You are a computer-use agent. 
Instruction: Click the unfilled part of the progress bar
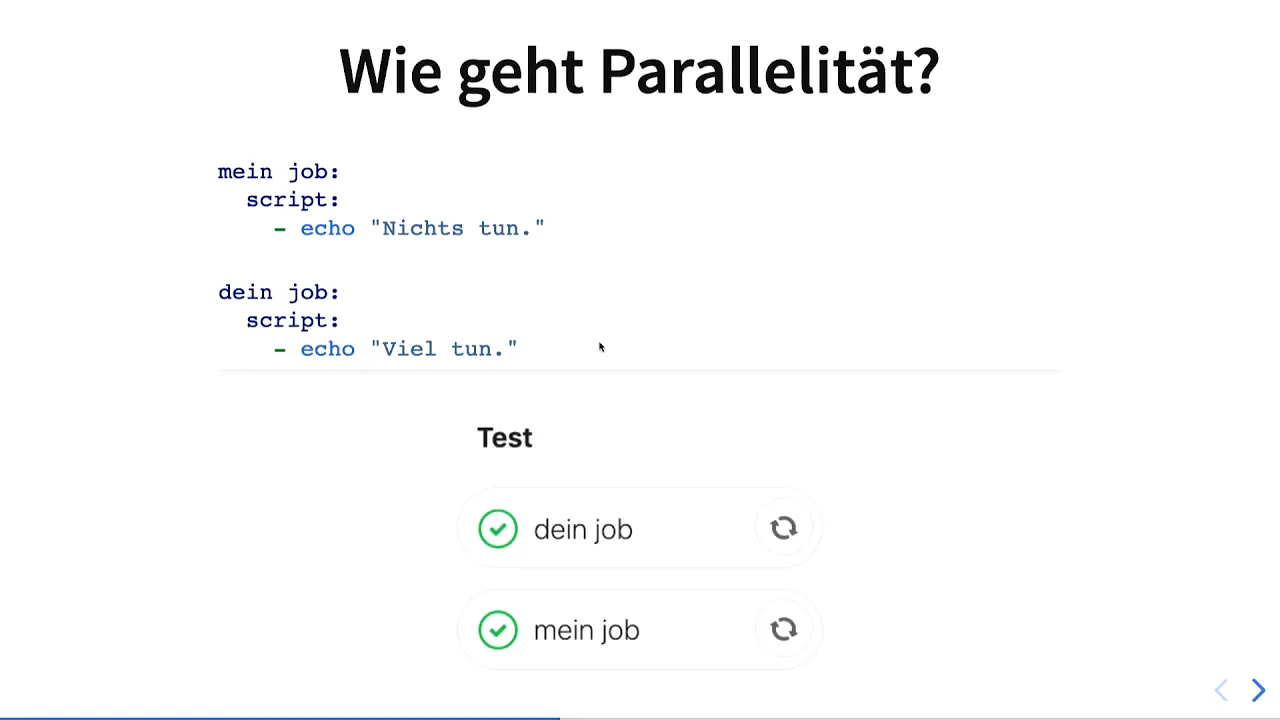920,718
